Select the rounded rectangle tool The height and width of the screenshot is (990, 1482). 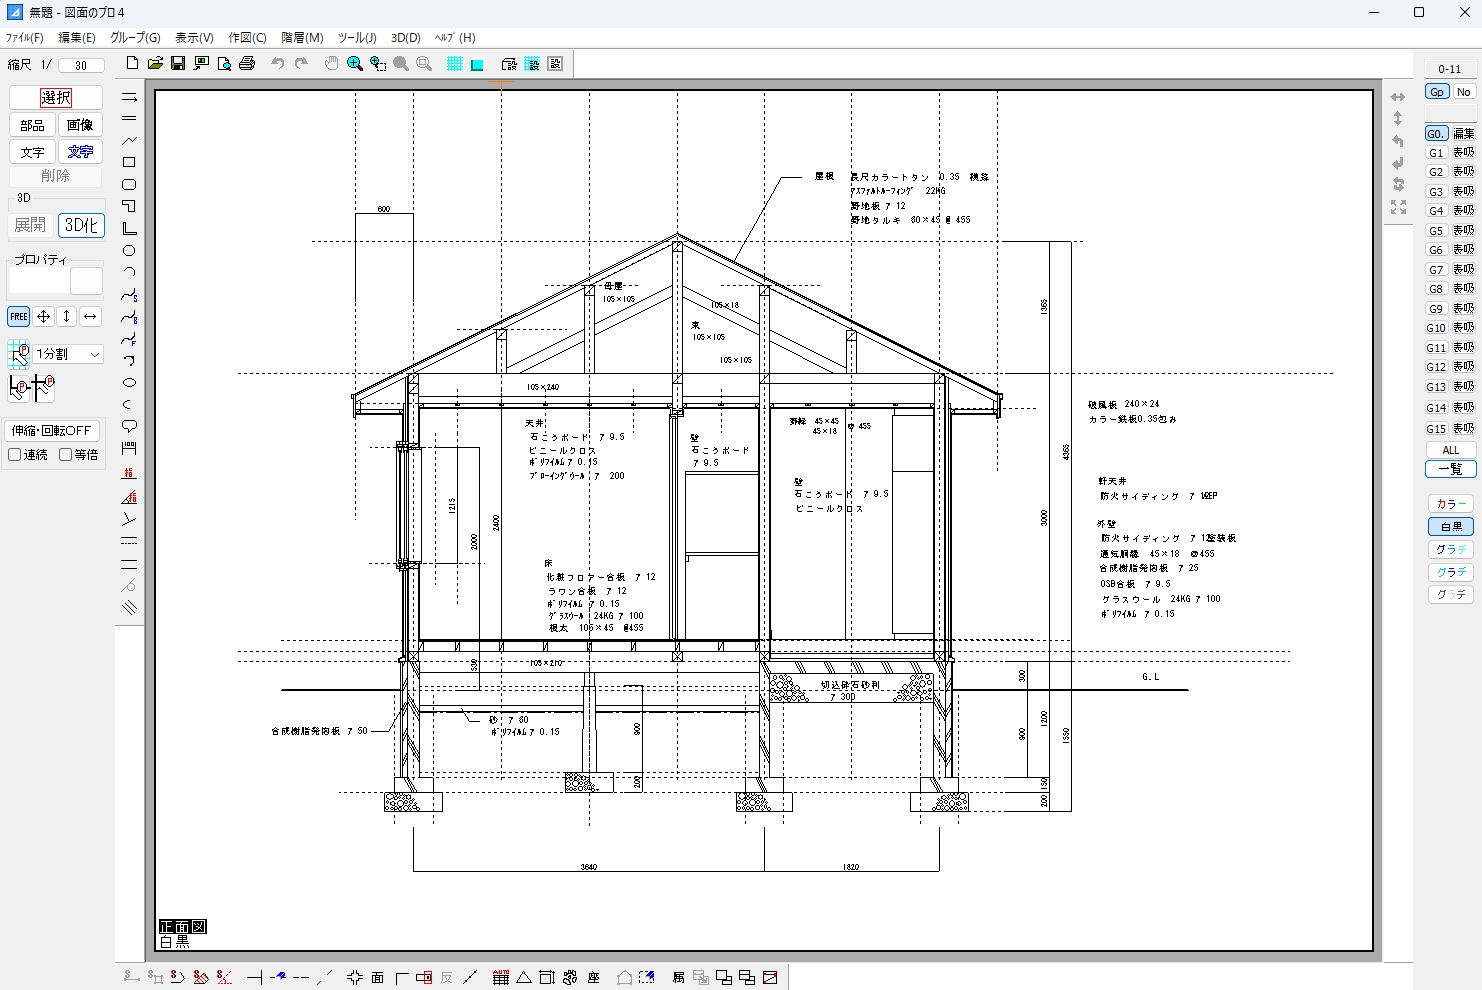129,185
